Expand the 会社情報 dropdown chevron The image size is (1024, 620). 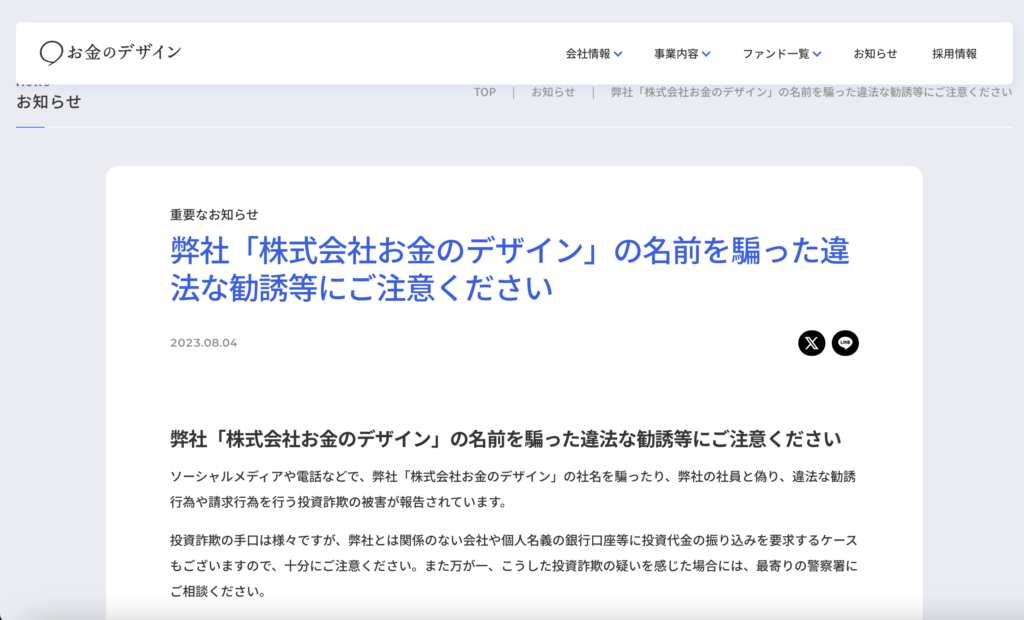pyautogui.click(x=618, y=54)
